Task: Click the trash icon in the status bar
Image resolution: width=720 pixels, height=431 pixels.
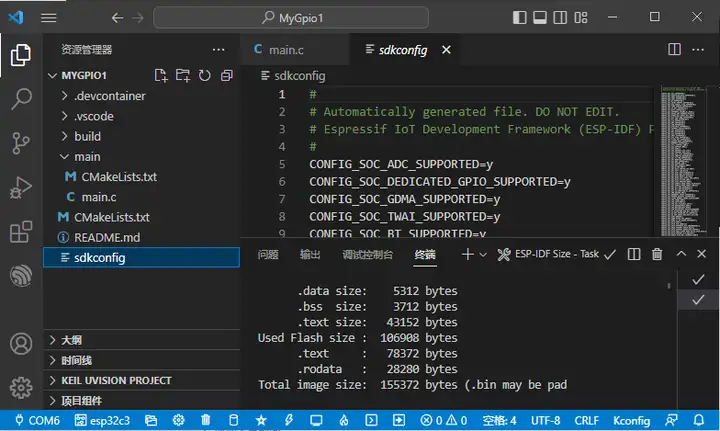Action: pos(206,421)
